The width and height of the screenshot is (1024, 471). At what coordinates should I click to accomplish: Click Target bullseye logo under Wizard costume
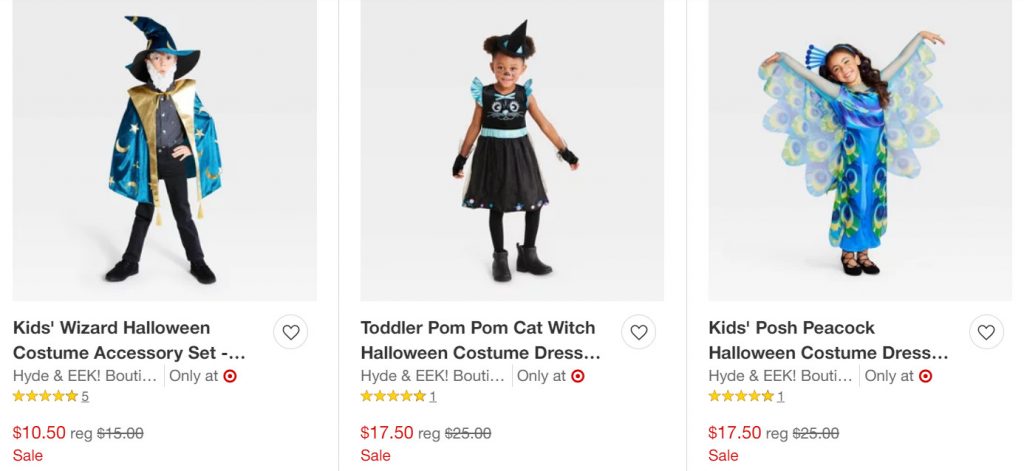point(230,376)
